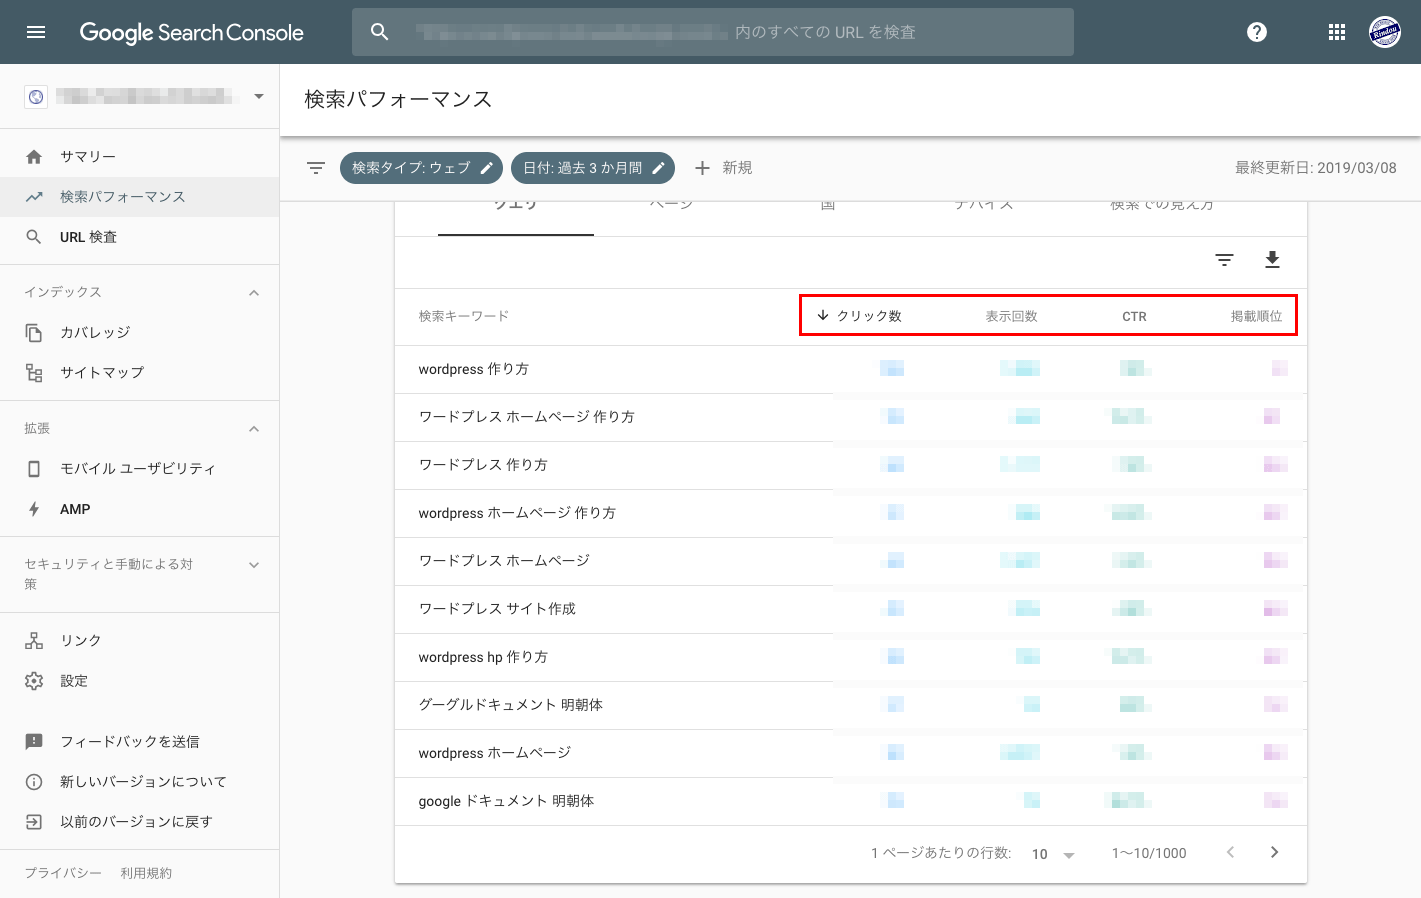
Task: Collapse the インデックス section
Action: tap(254, 293)
